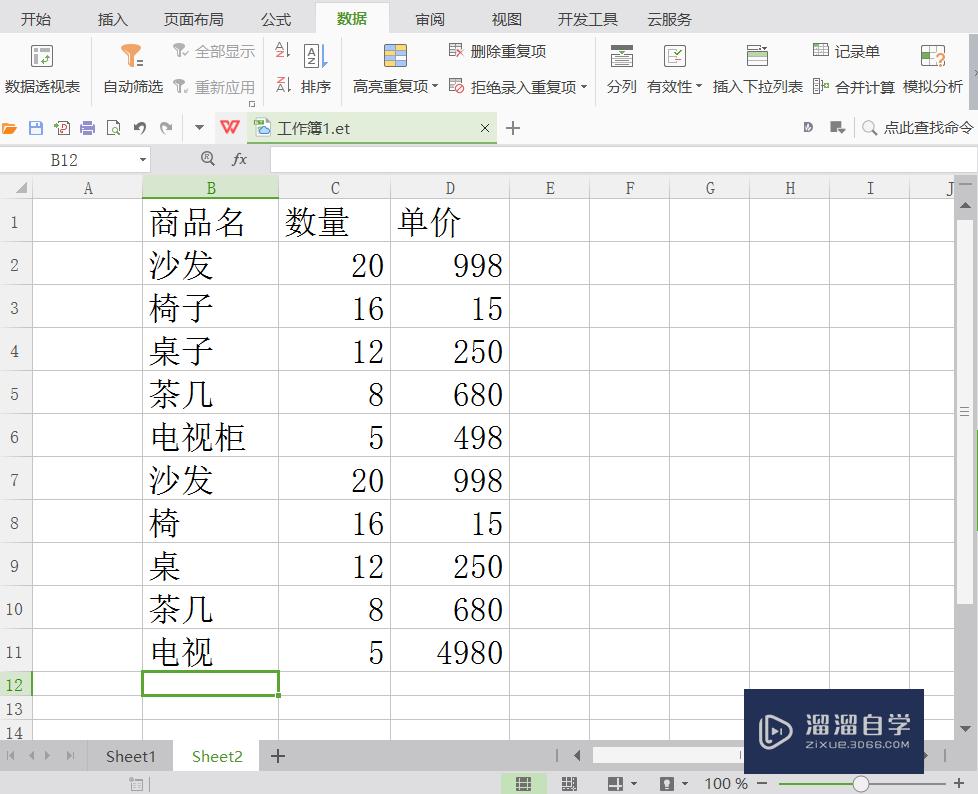Open the 数据透视表 pivot table tool
Screen dimensions: 978x794
42,70
